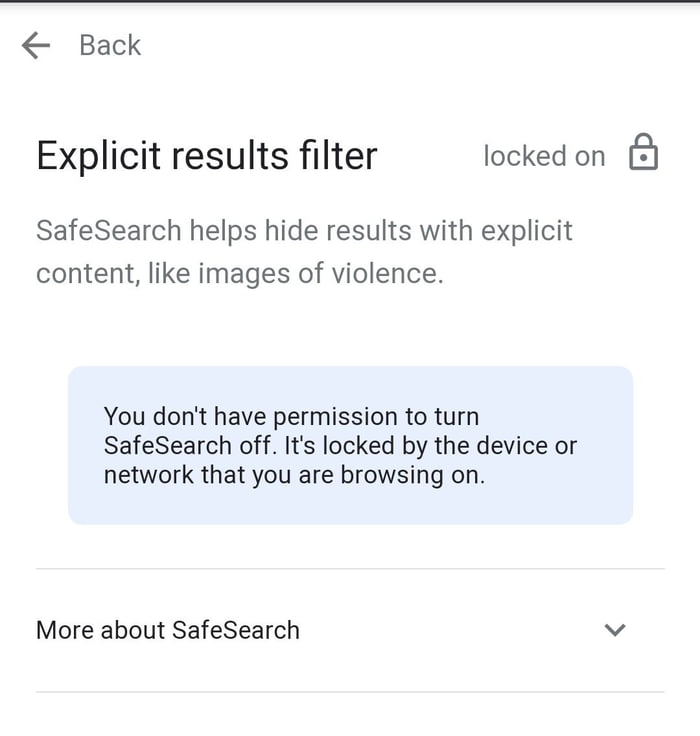The height and width of the screenshot is (736, 700).
Task: Click the "locked on" status text
Action: [x=544, y=156]
